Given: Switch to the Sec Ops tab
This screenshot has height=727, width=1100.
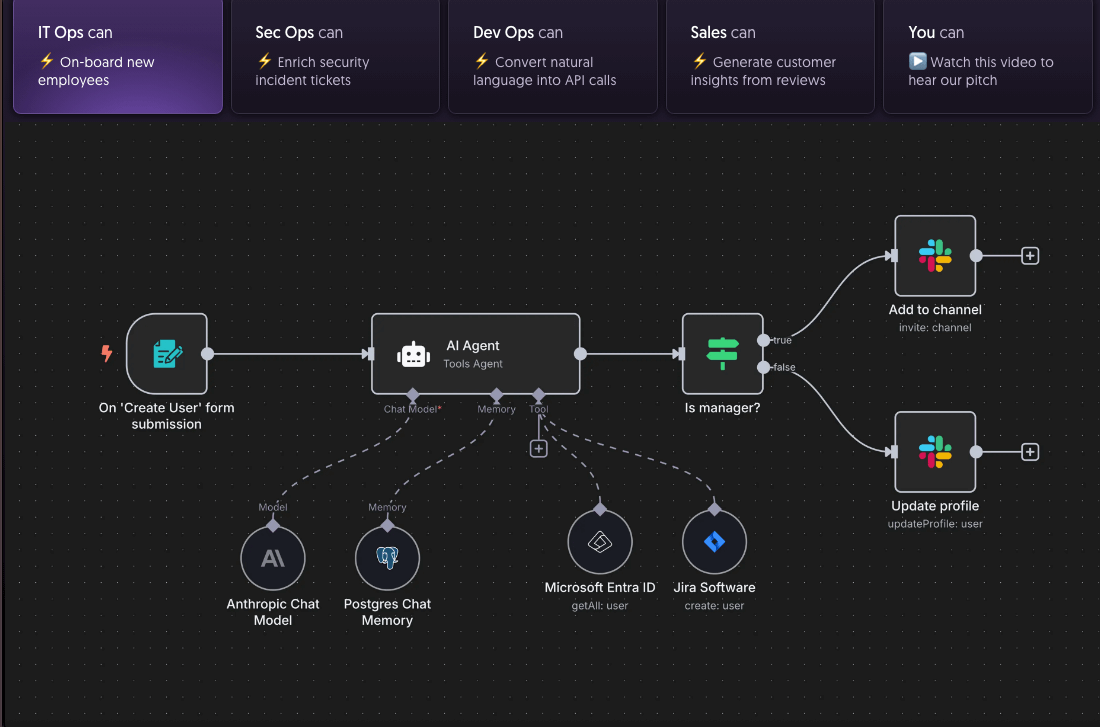Looking at the screenshot, I should coord(335,56).
